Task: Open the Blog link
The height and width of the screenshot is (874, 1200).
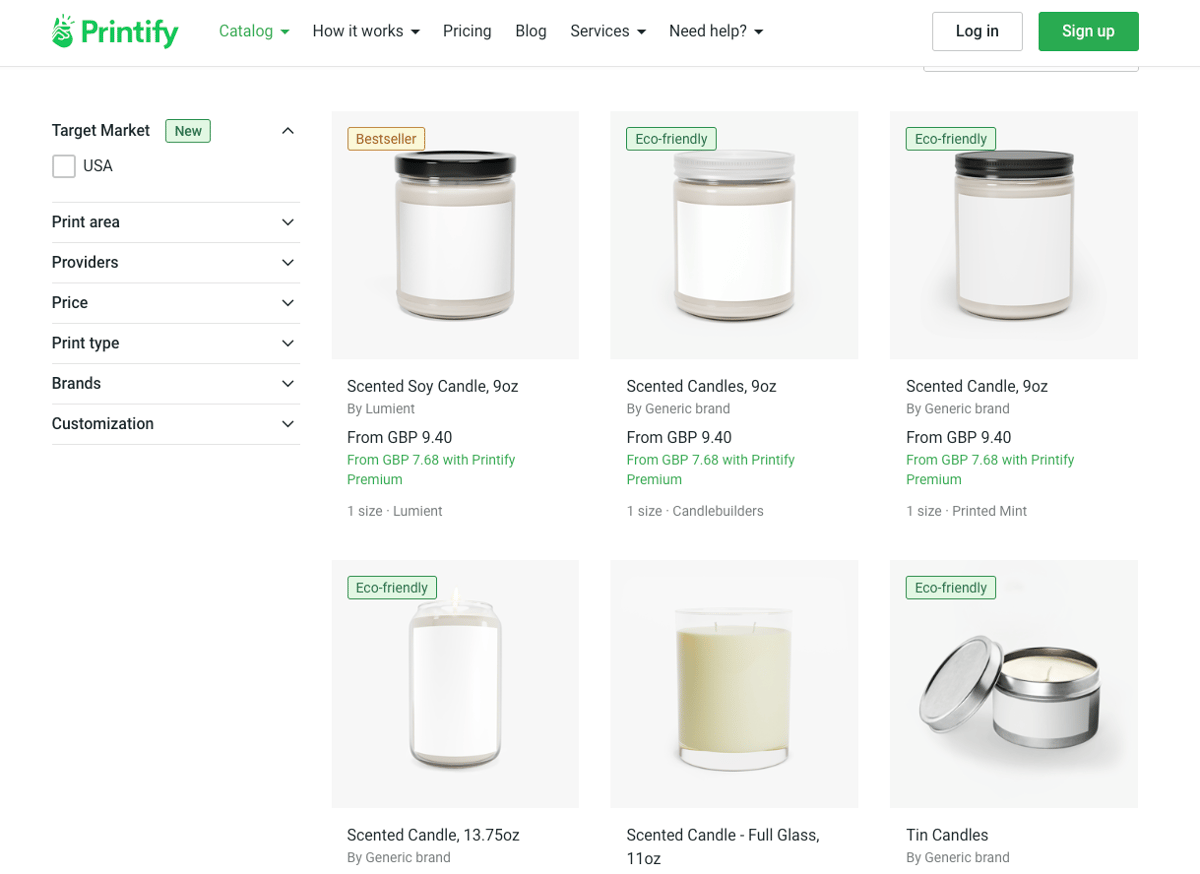Action: point(531,31)
